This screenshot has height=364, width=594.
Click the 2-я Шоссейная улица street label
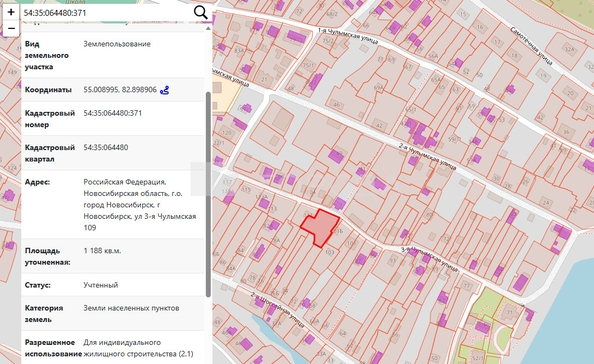pos(277,310)
